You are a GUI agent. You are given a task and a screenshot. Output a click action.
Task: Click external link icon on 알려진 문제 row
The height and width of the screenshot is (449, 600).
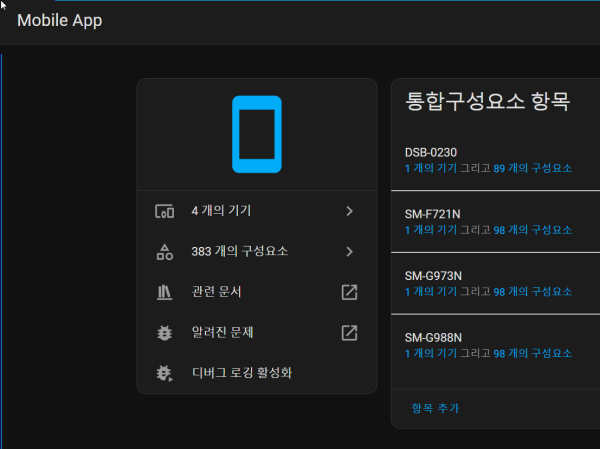point(349,333)
